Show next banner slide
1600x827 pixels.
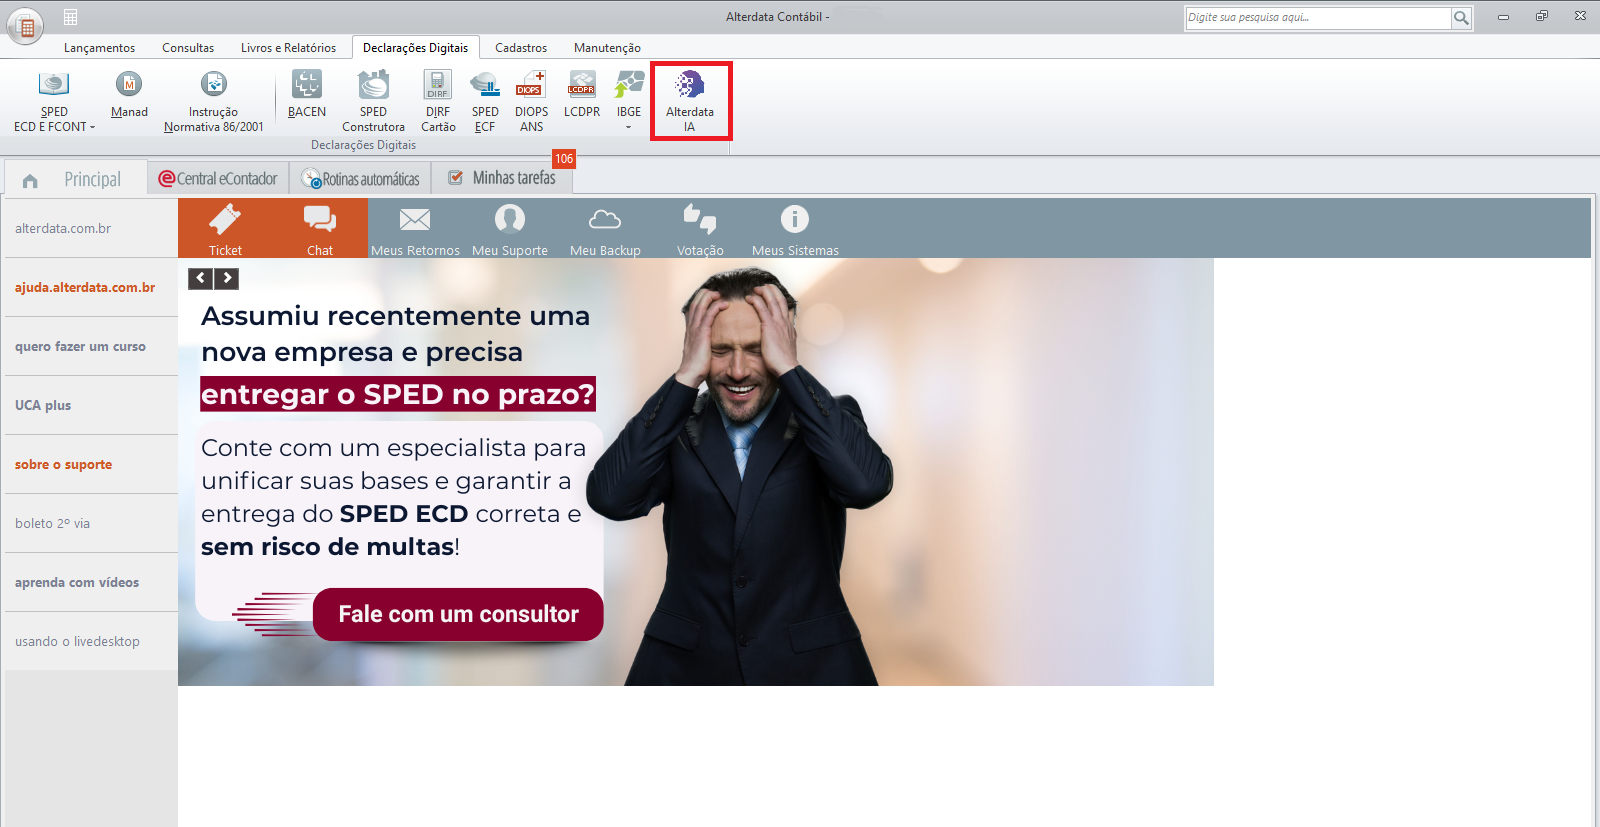[227, 278]
